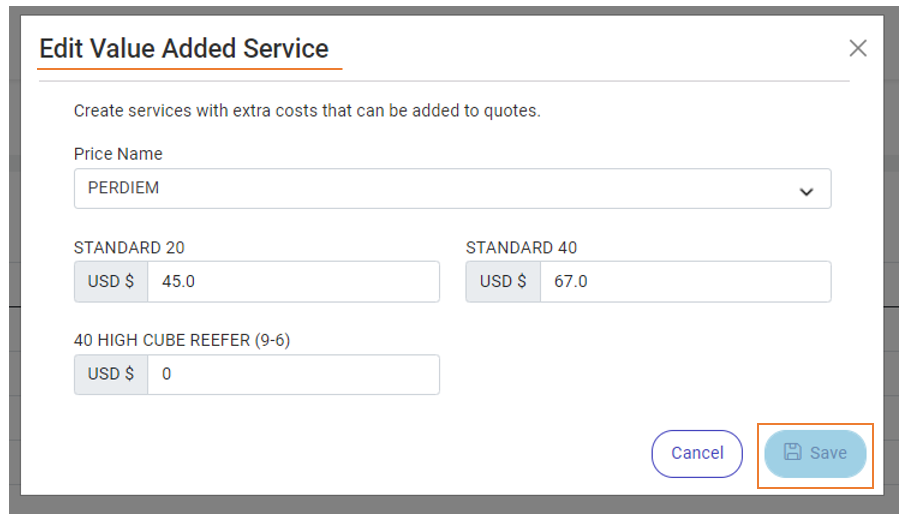Viewport: 909px width, 525px height.
Task: Click the services description text line
Action: 307,111
